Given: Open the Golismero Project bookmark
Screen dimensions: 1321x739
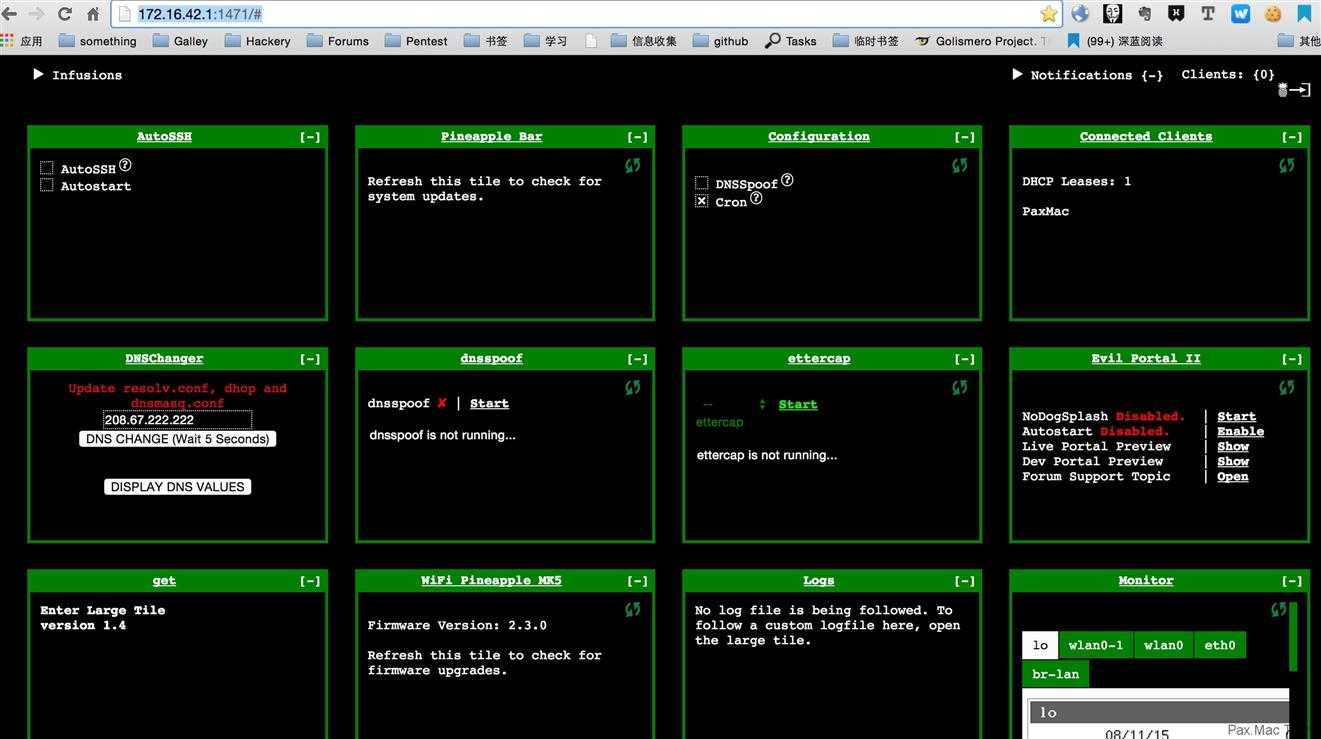Looking at the screenshot, I should pos(982,41).
